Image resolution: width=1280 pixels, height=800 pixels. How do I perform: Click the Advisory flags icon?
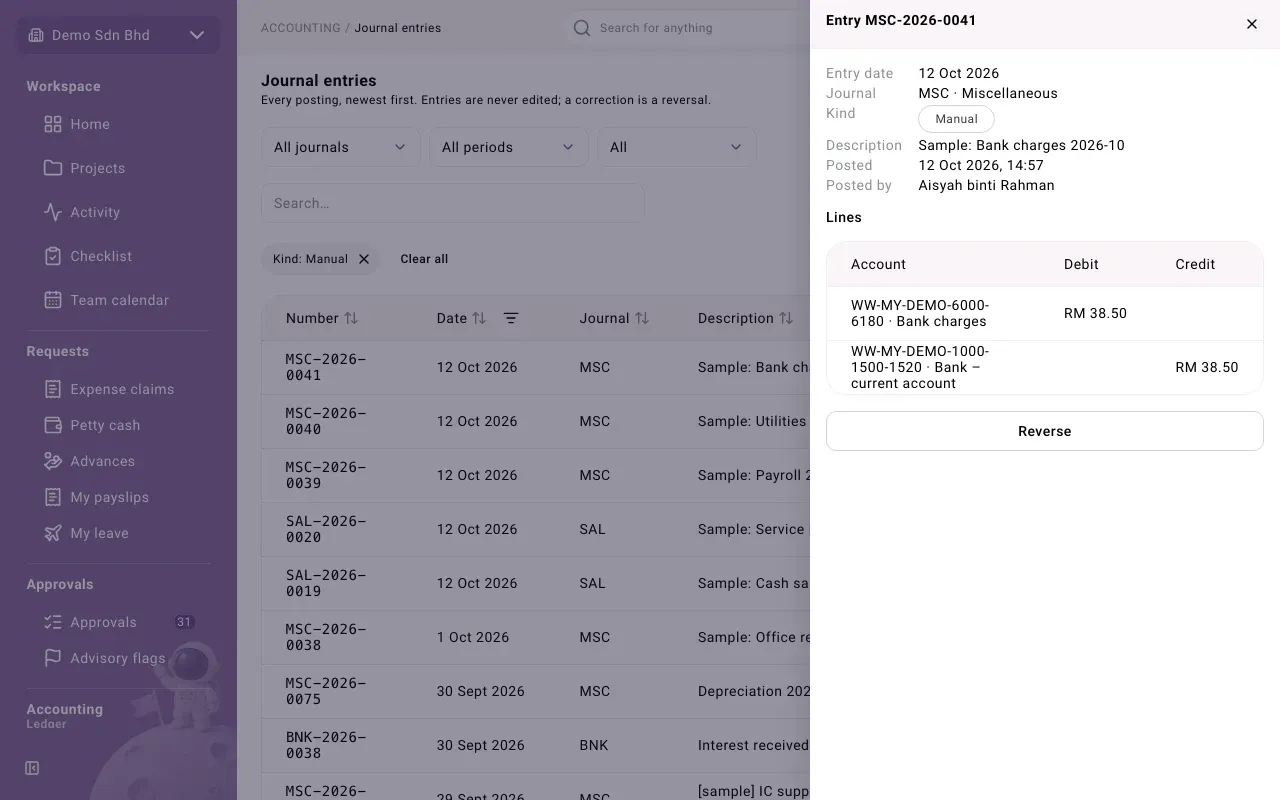click(53, 658)
